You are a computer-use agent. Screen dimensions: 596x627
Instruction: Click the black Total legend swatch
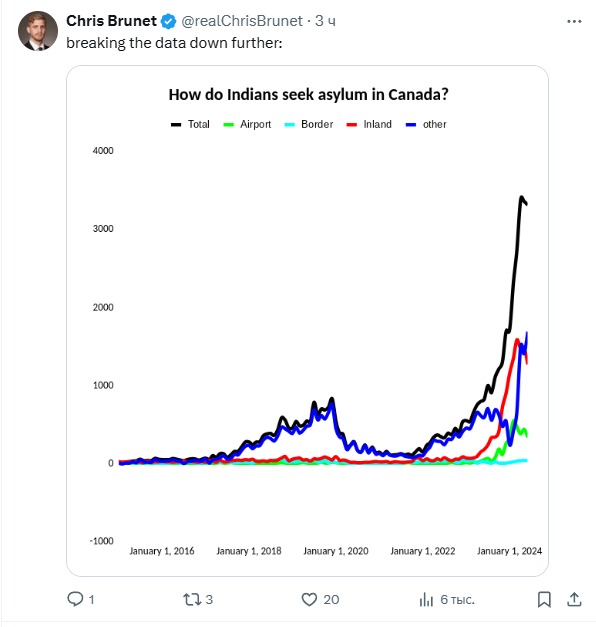176,125
